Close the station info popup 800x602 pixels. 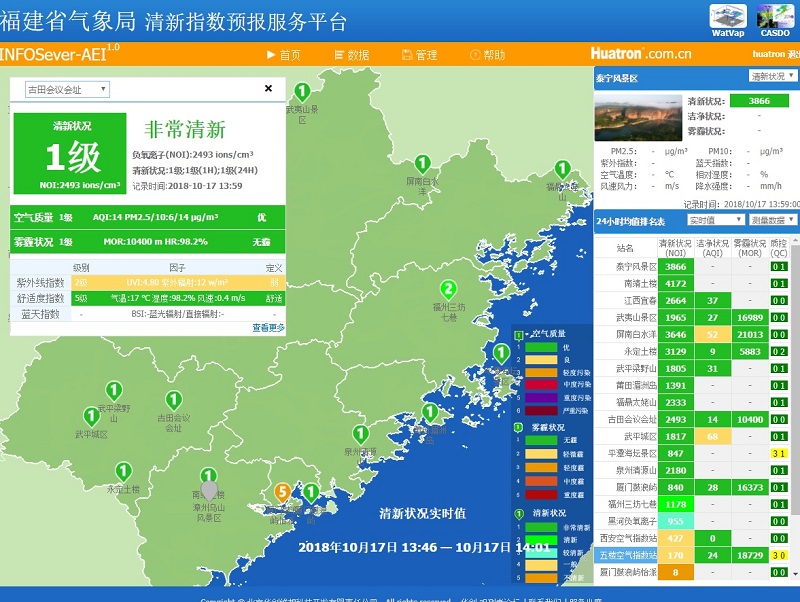point(268,88)
